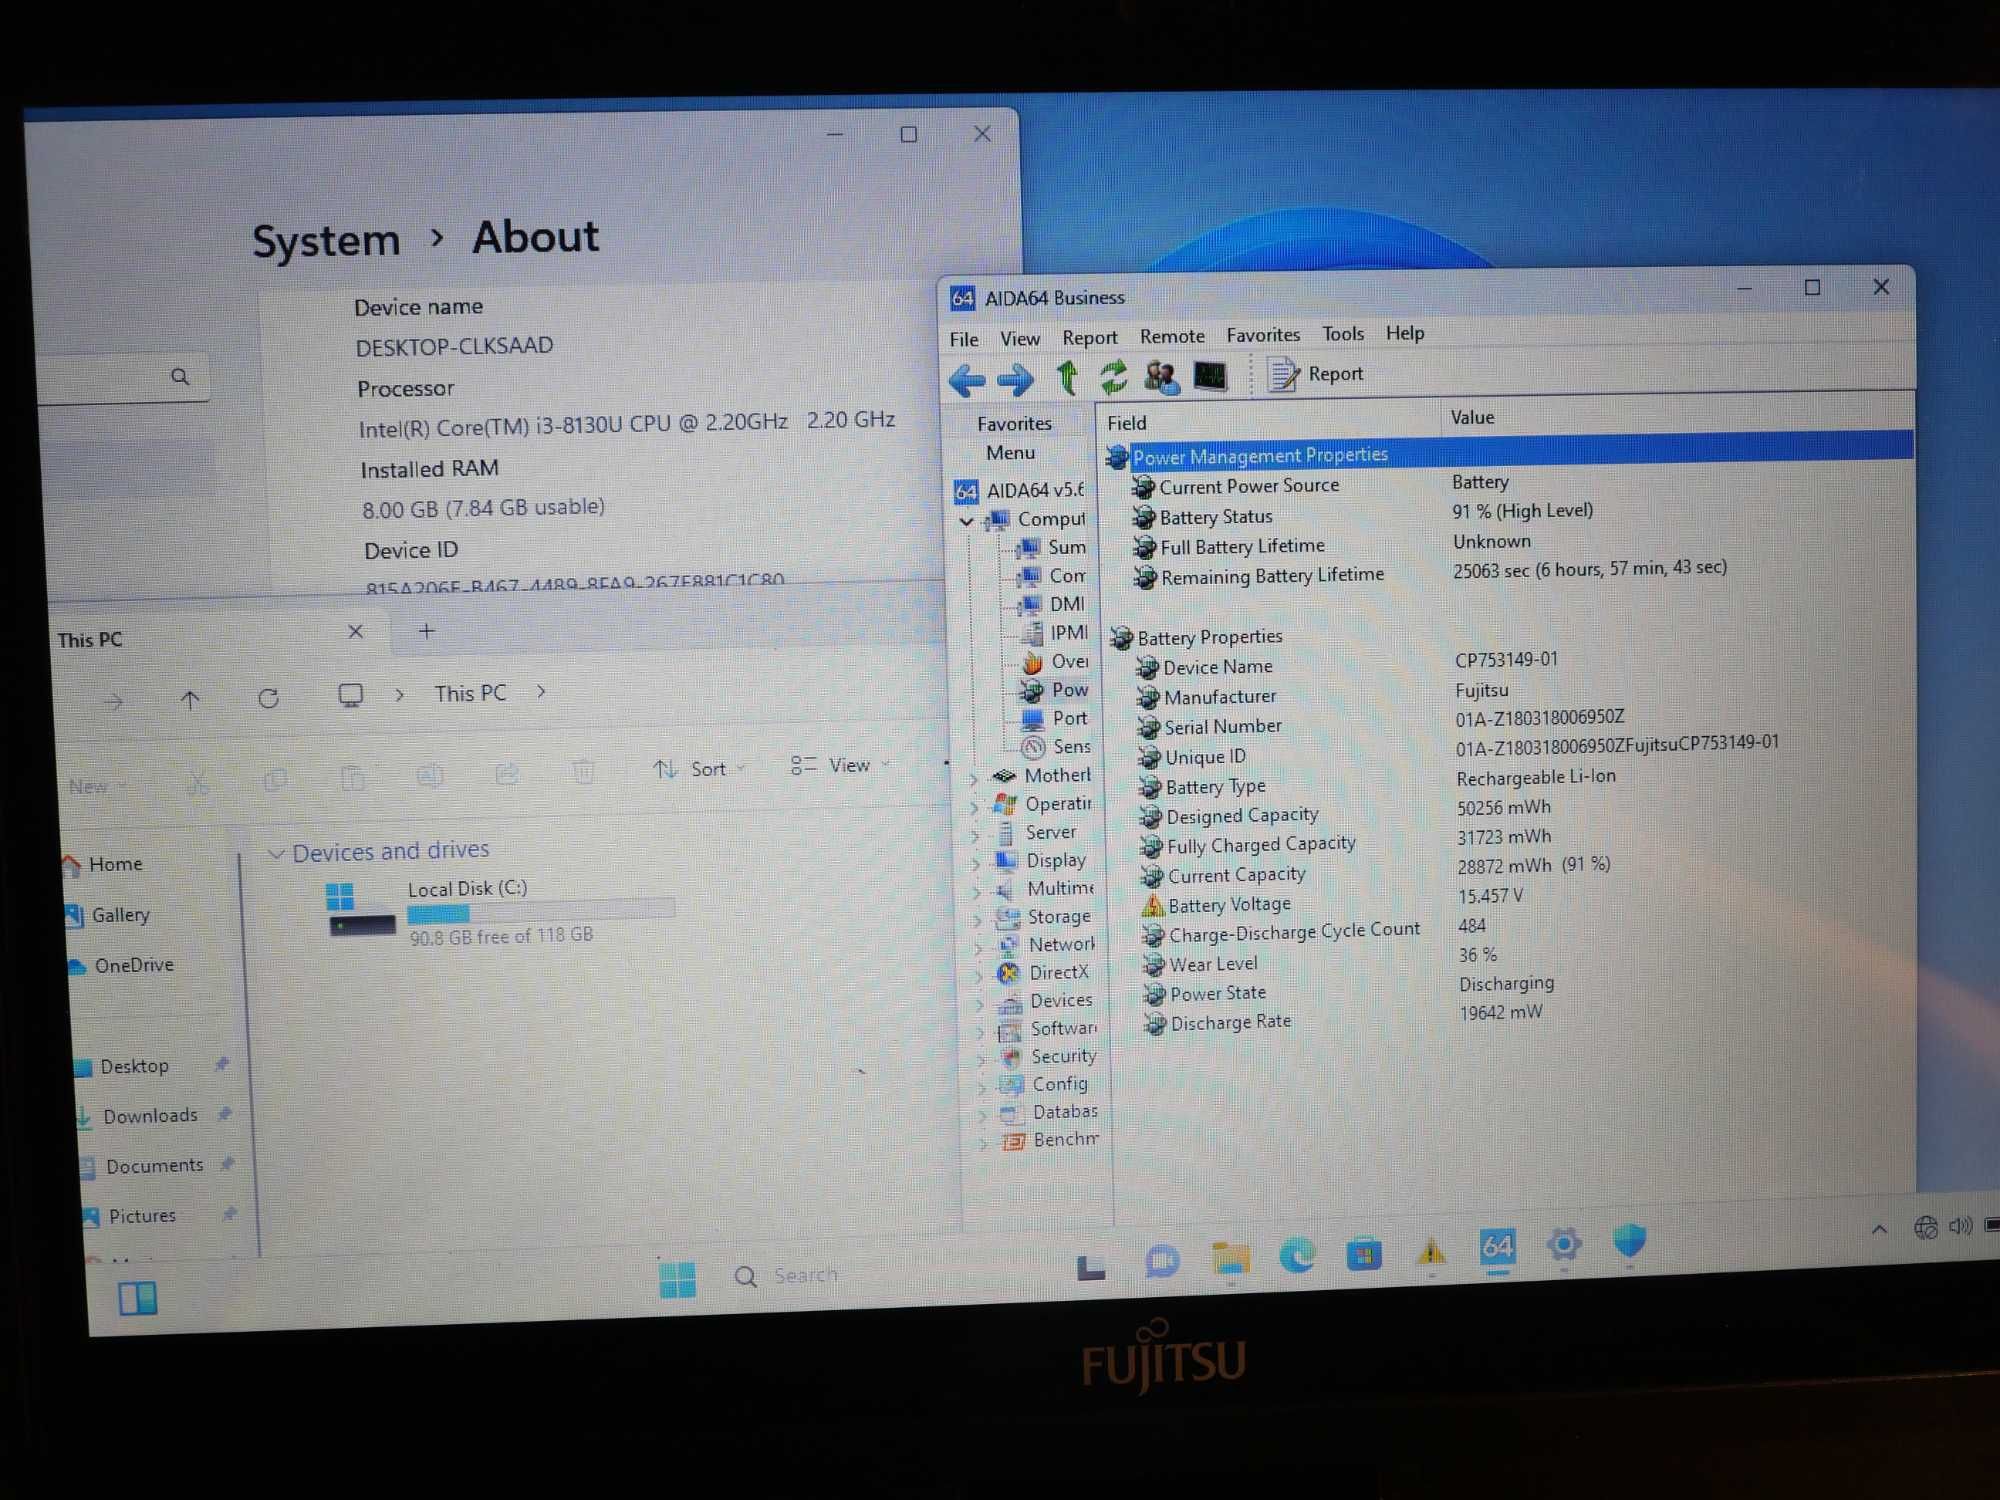
Task: Expand the Security tree node
Action: click(982, 1059)
